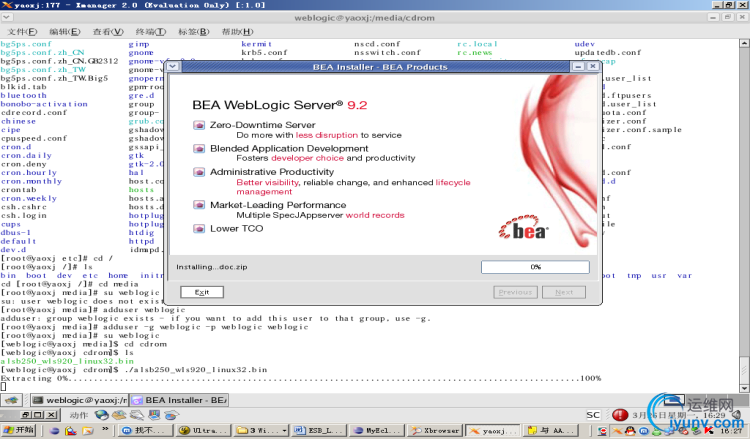750x439 pixels.
Task: Switch to 与 AA... chat taskbar window
Action: pyautogui.click(x=551, y=431)
